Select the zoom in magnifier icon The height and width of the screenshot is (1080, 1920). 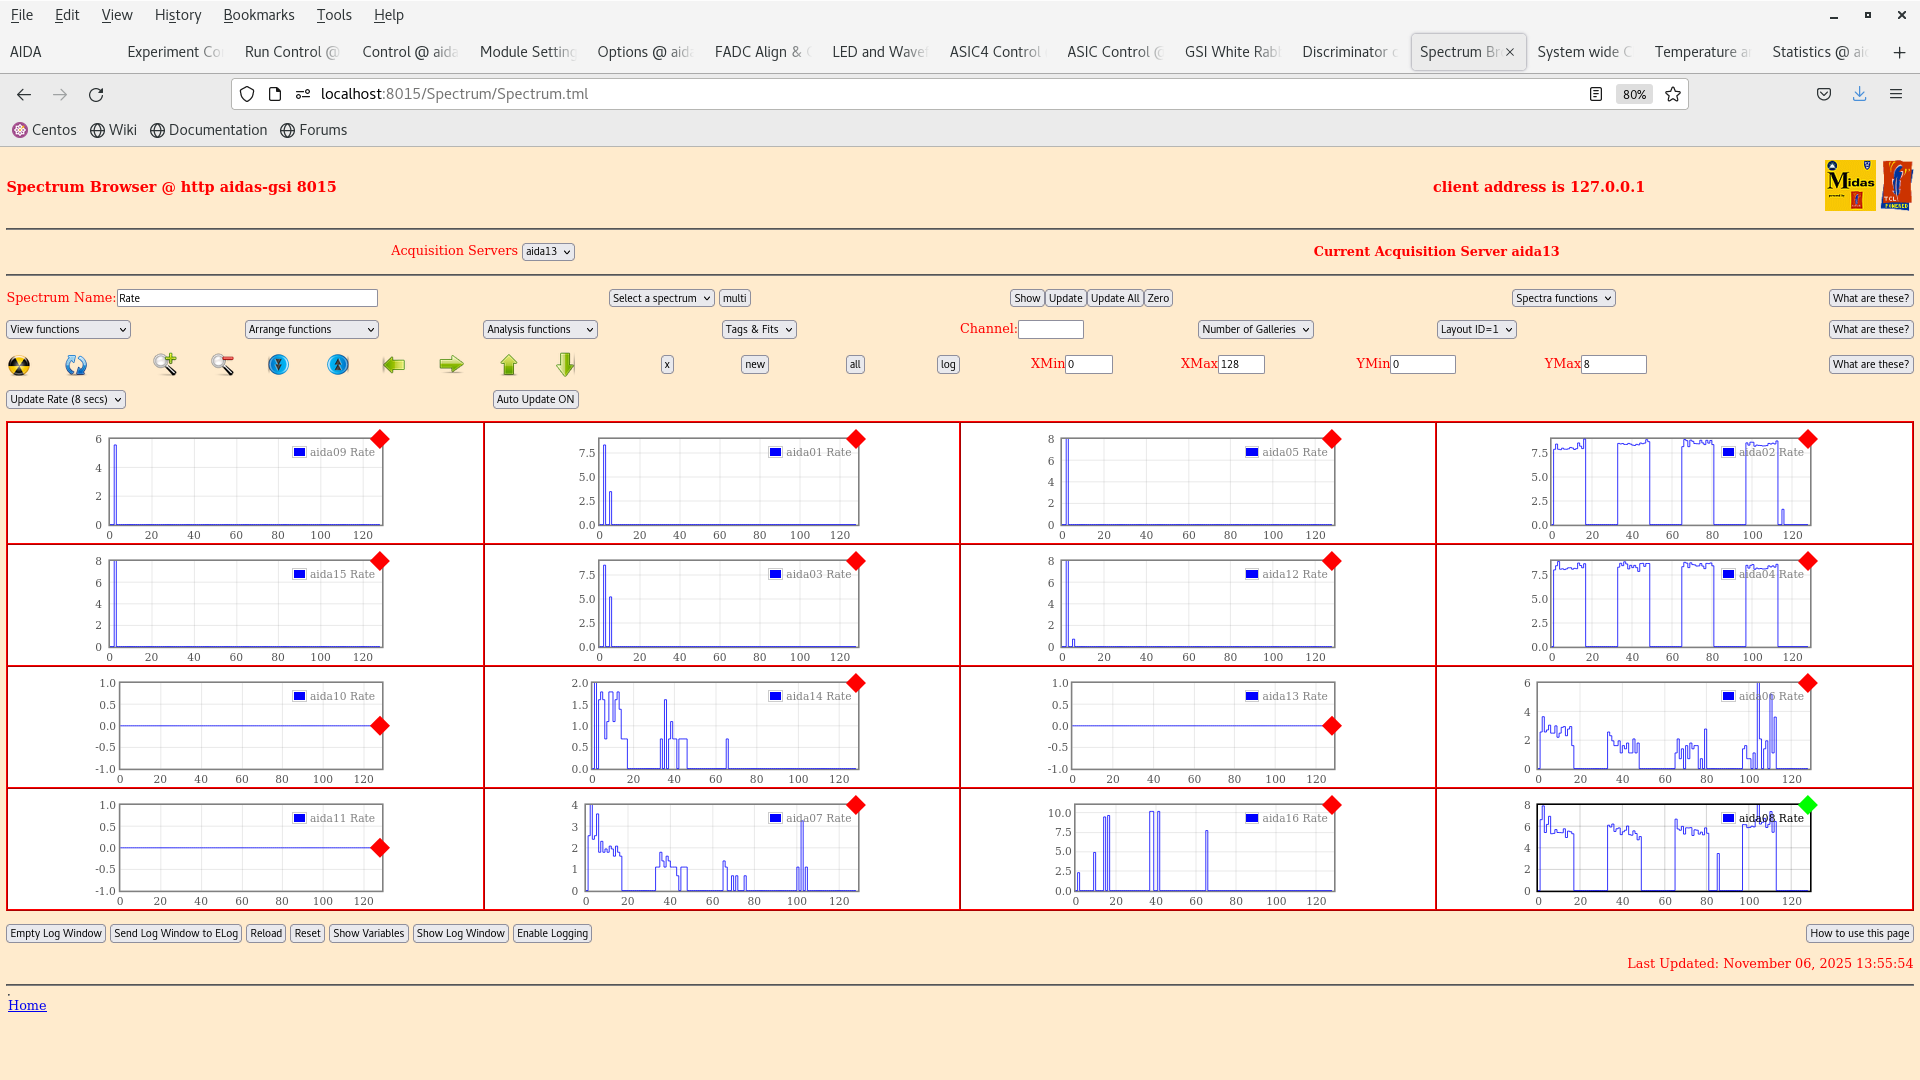click(x=165, y=364)
